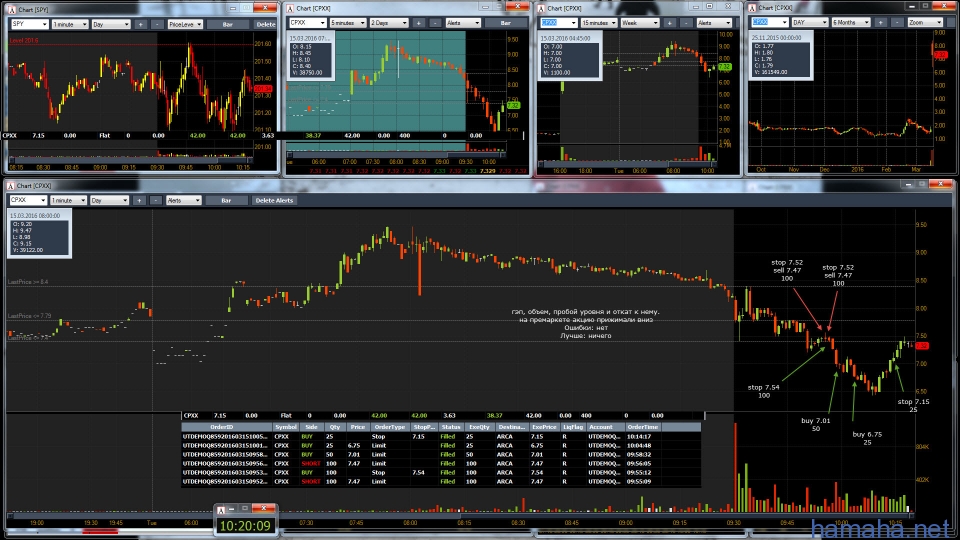Open the 15 minutes interval dropdown
Image resolution: width=960 pixels, height=540 pixels.
pyautogui.click(x=599, y=23)
